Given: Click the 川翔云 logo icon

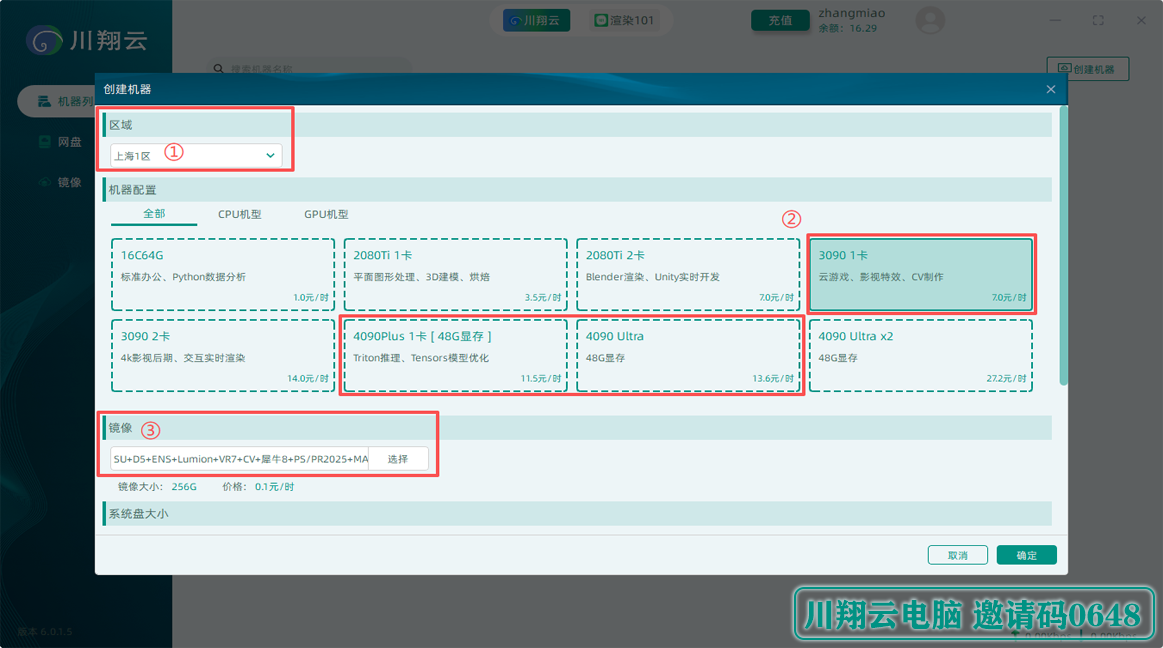Looking at the screenshot, I should coord(44,40).
